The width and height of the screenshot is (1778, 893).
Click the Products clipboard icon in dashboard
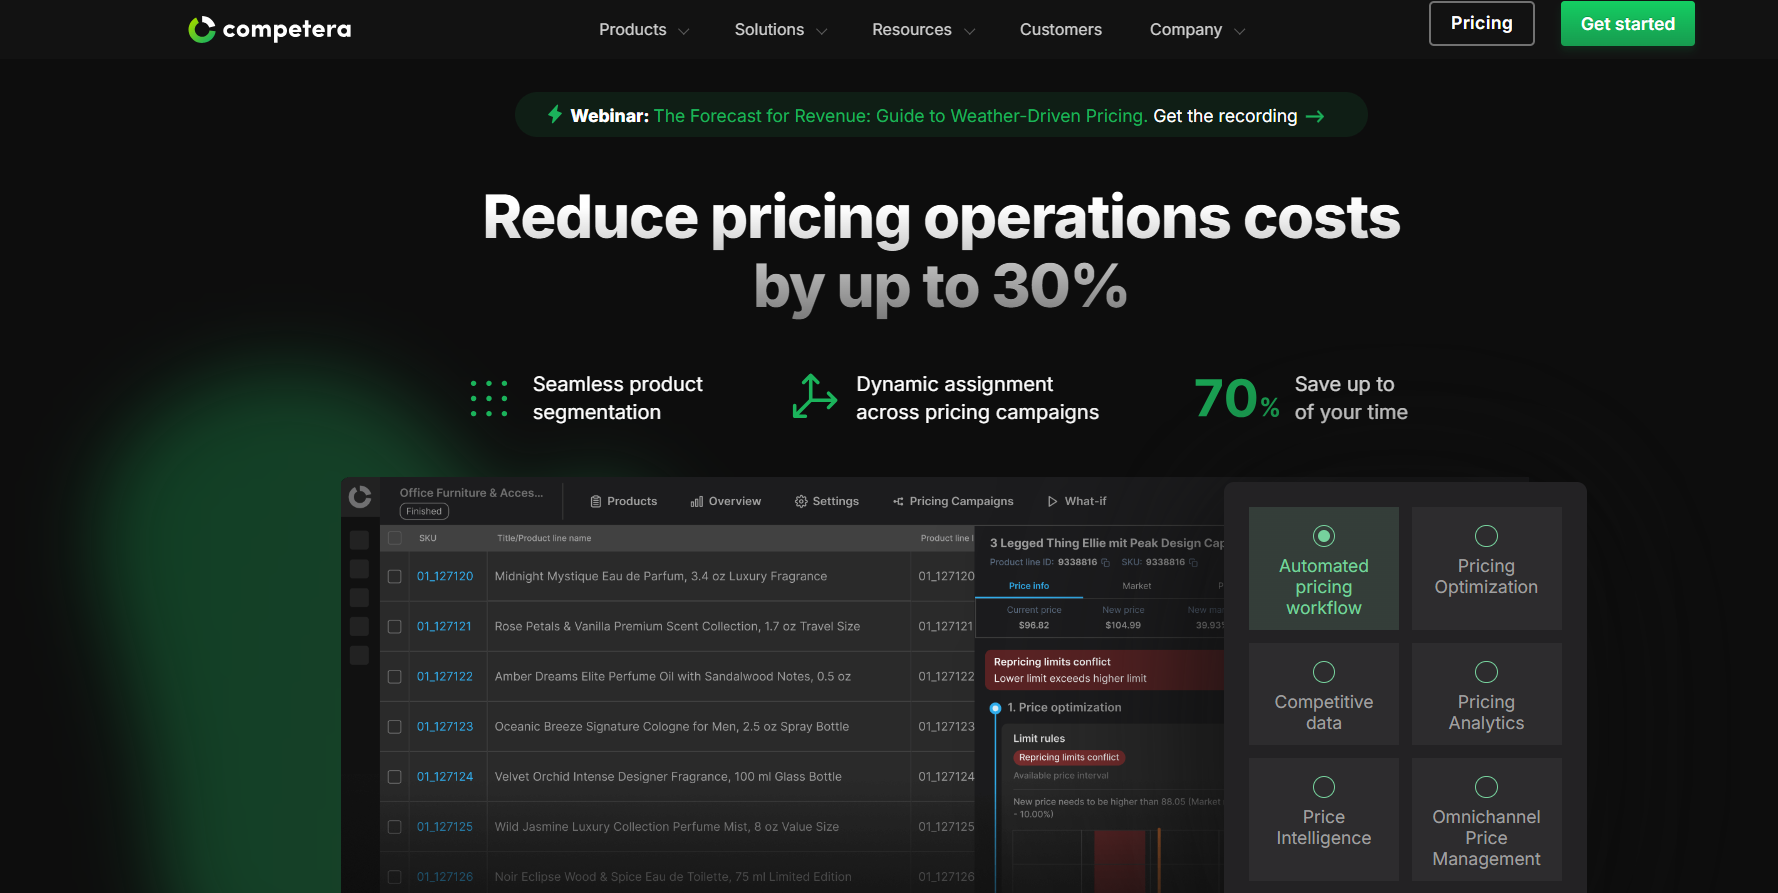(596, 502)
